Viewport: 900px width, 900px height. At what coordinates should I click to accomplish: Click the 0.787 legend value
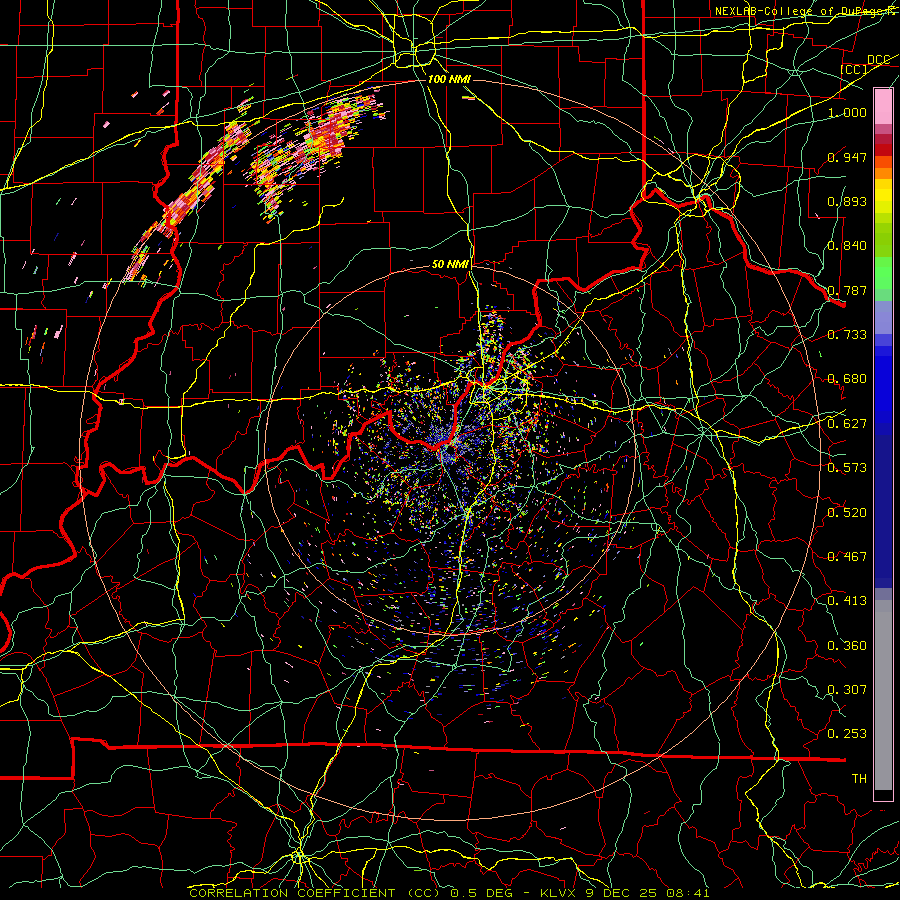click(847, 290)
